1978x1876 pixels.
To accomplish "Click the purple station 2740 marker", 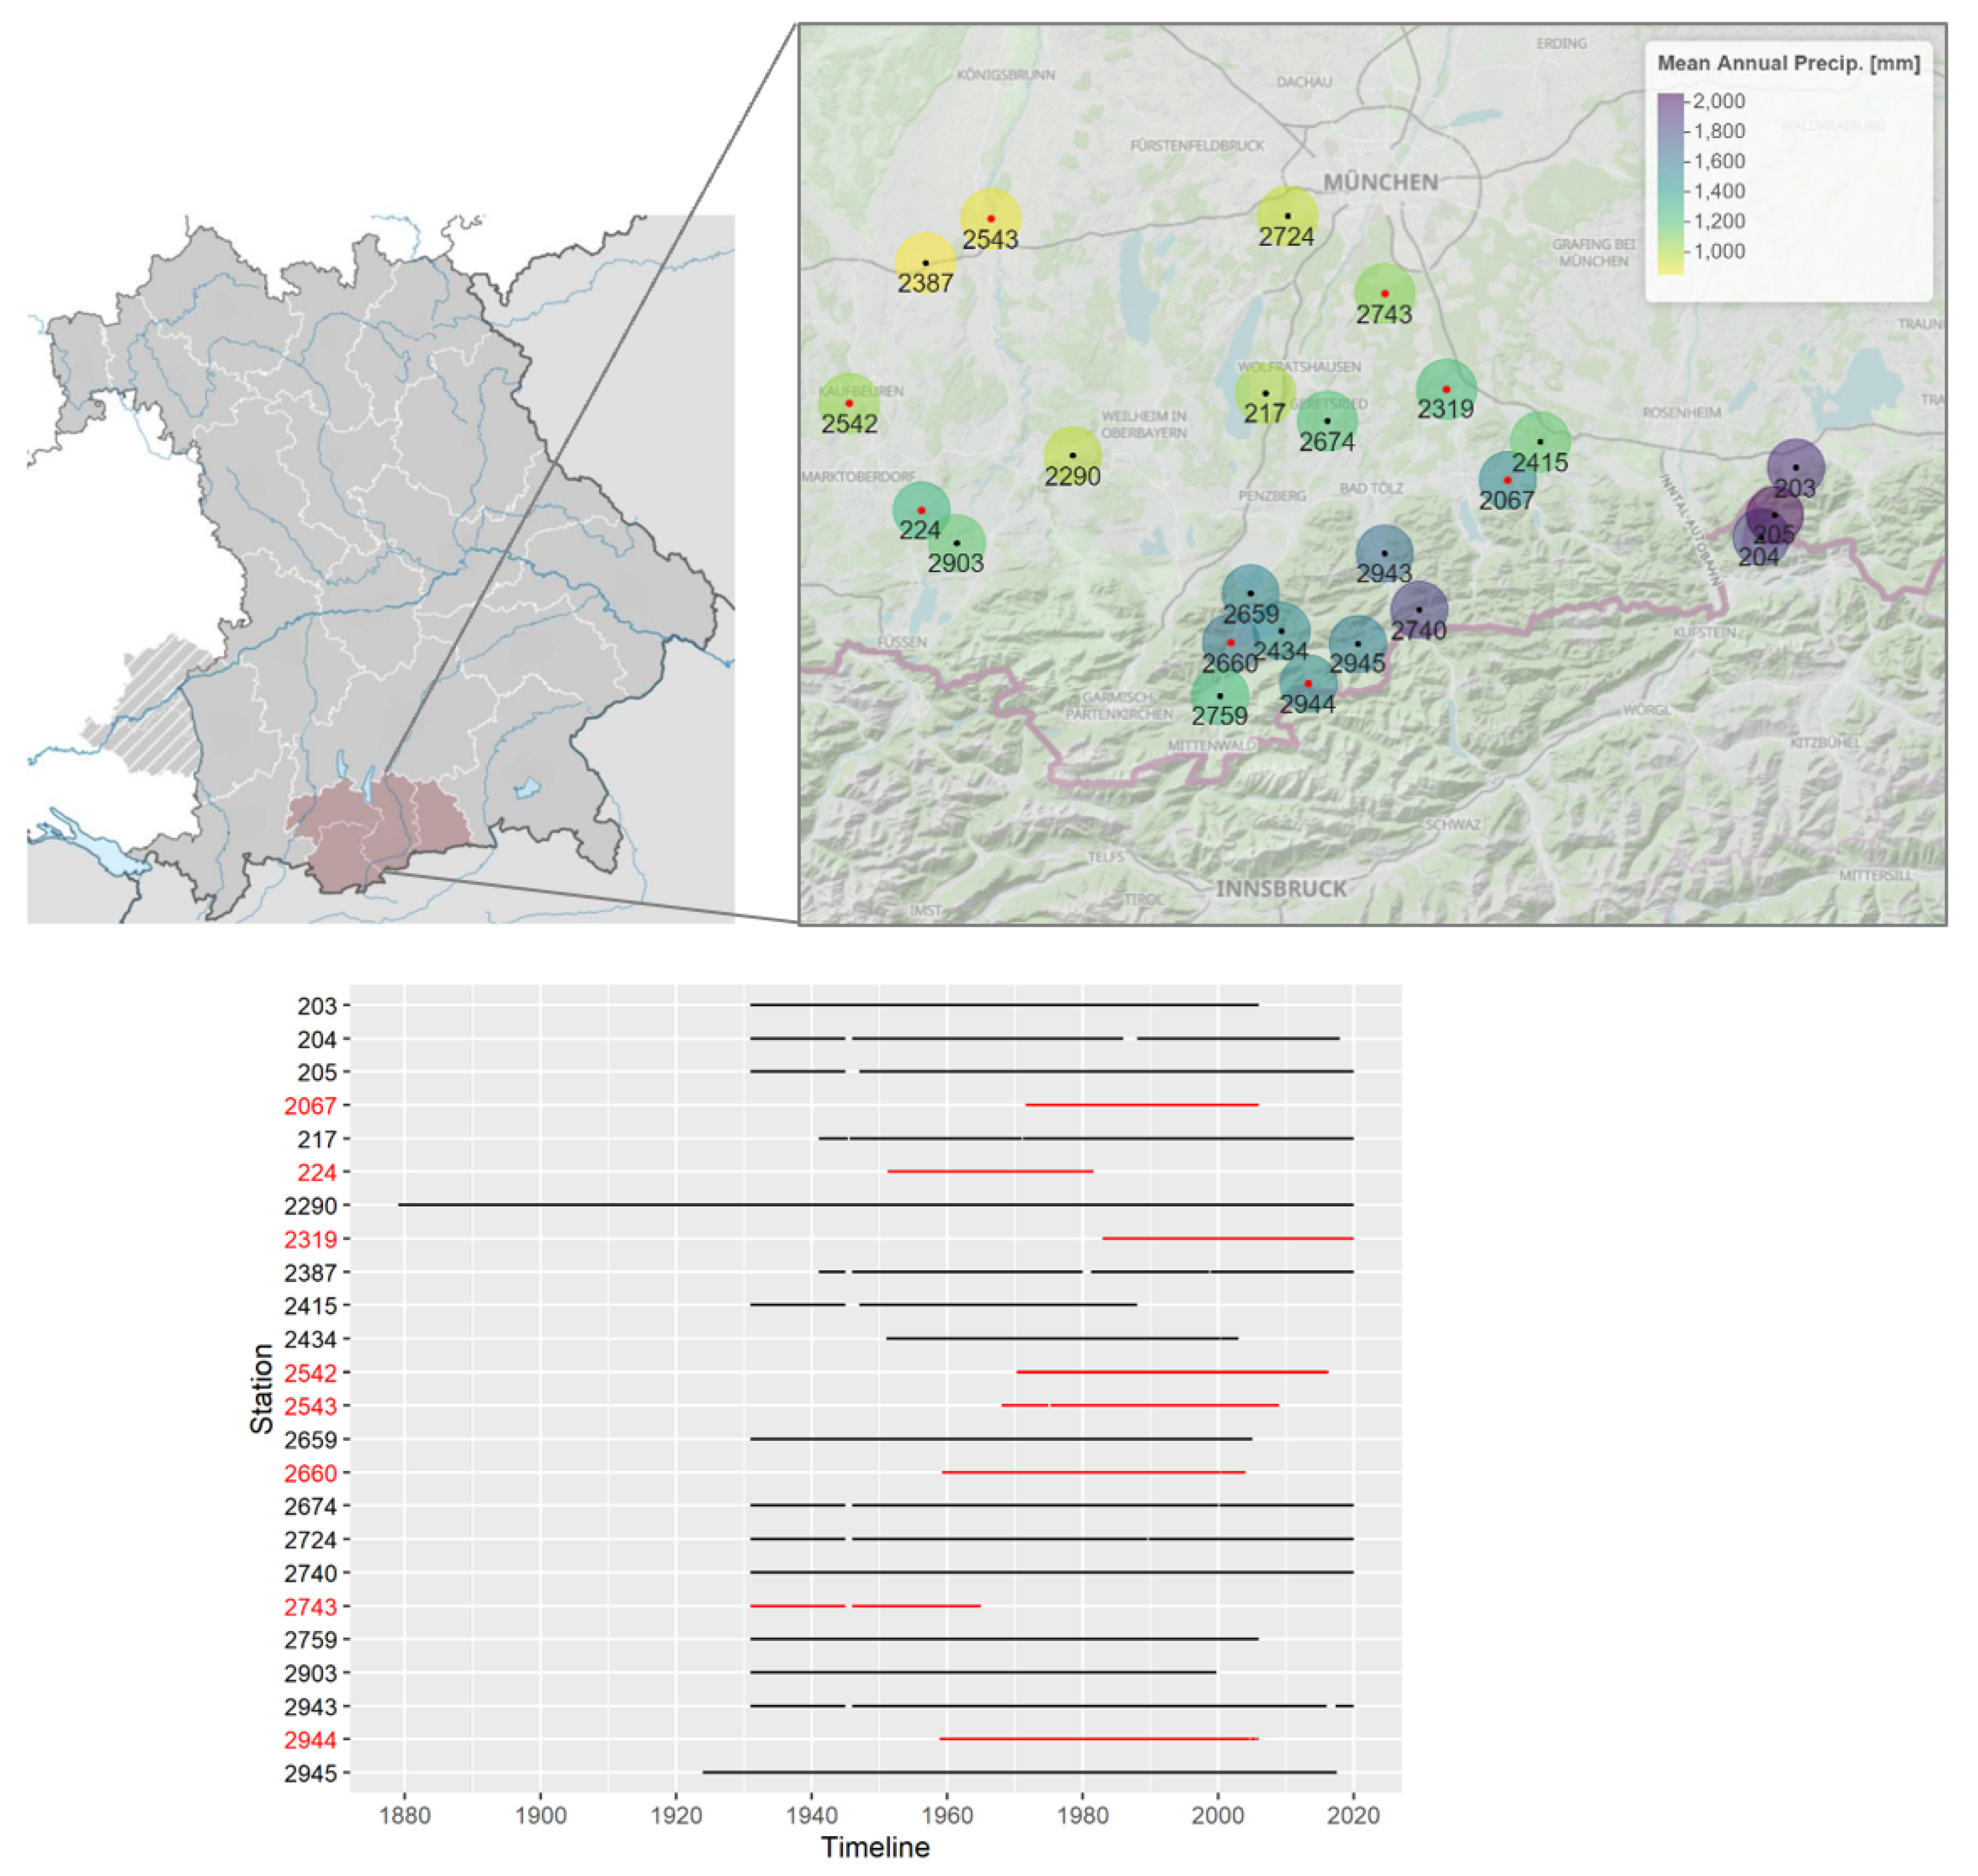I will coord(1418,609).
